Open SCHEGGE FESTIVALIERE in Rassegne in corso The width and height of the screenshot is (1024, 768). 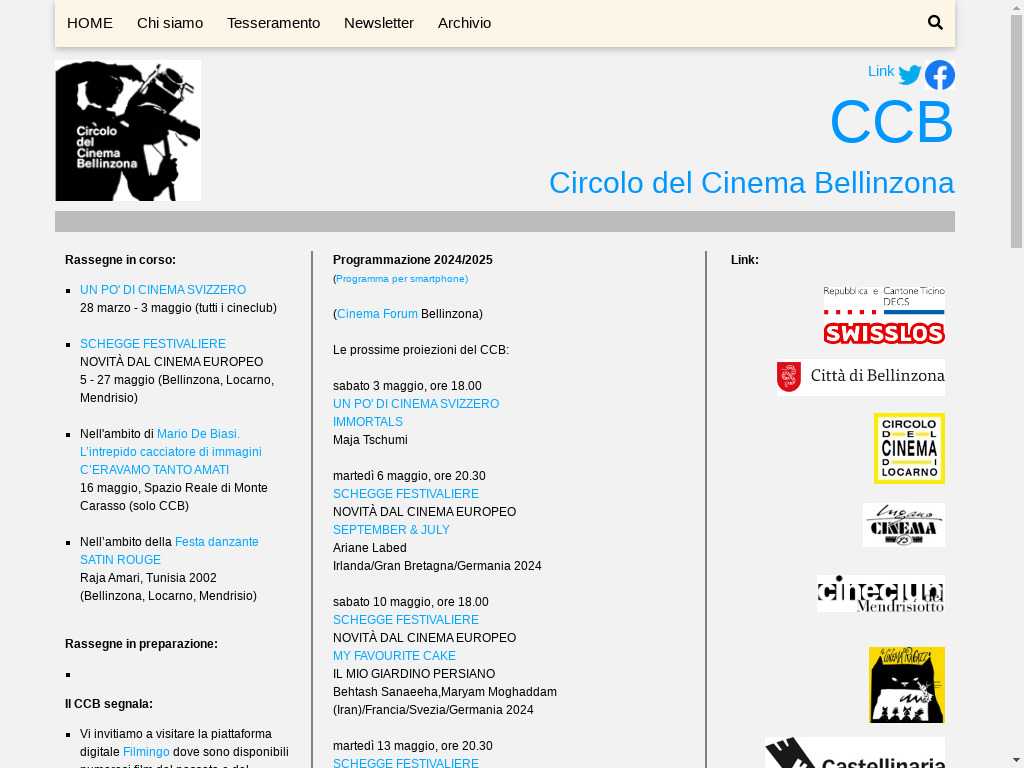point(153,344)
